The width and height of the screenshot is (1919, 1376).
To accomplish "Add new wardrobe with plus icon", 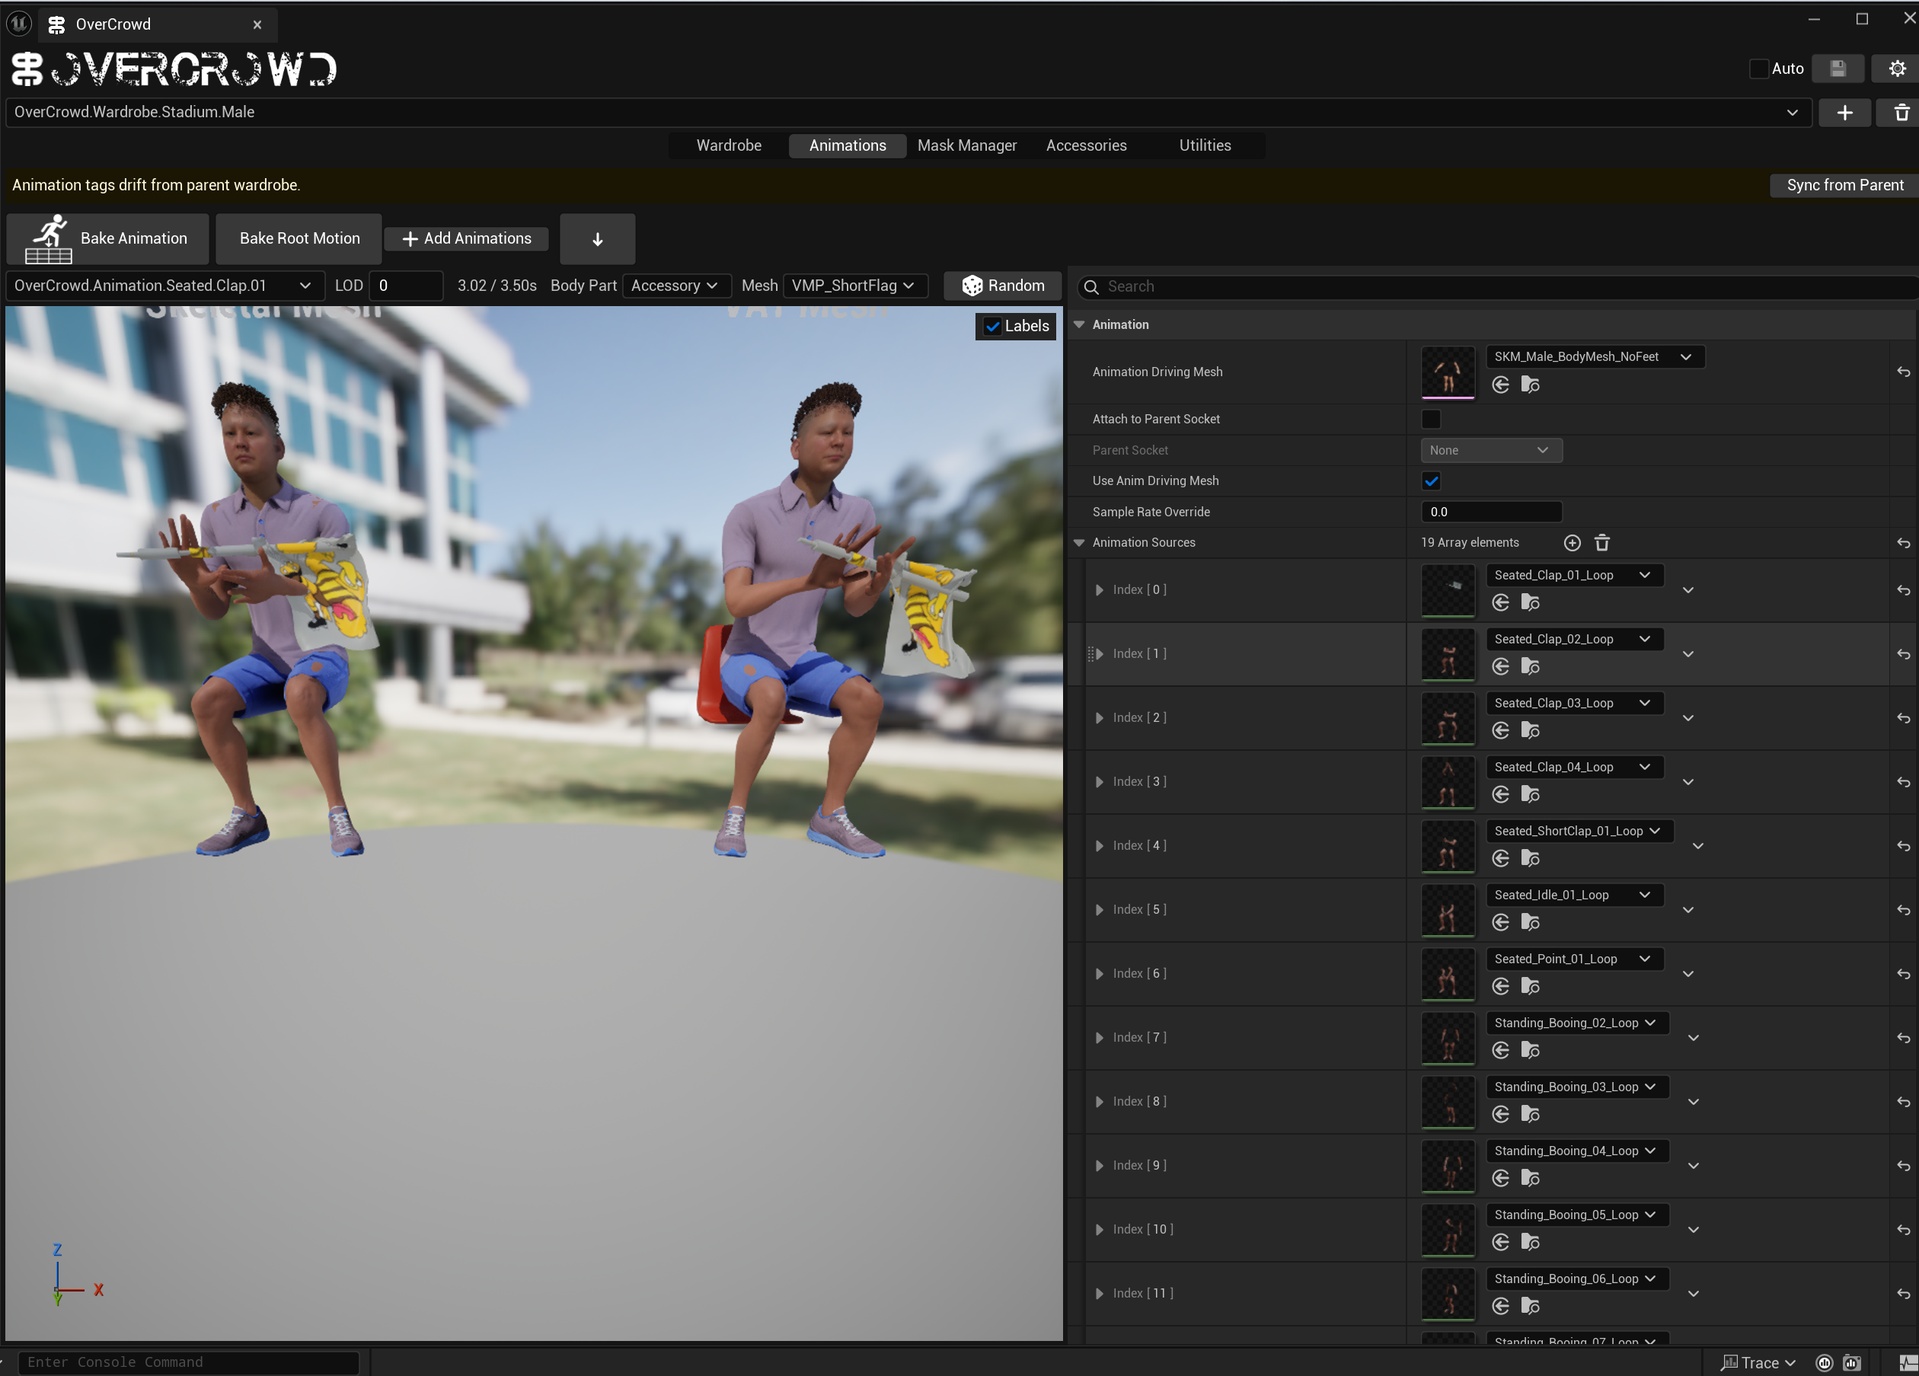I will (1844, 113).
